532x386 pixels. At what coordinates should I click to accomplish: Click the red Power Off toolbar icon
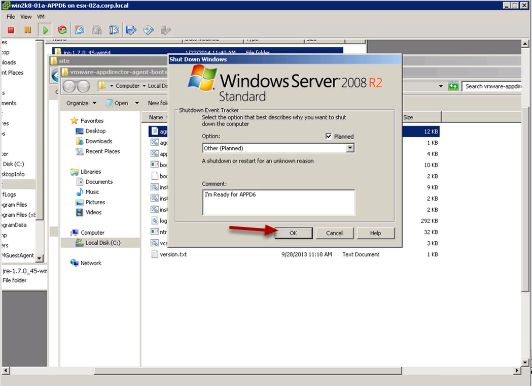click(x=11, y=30)
